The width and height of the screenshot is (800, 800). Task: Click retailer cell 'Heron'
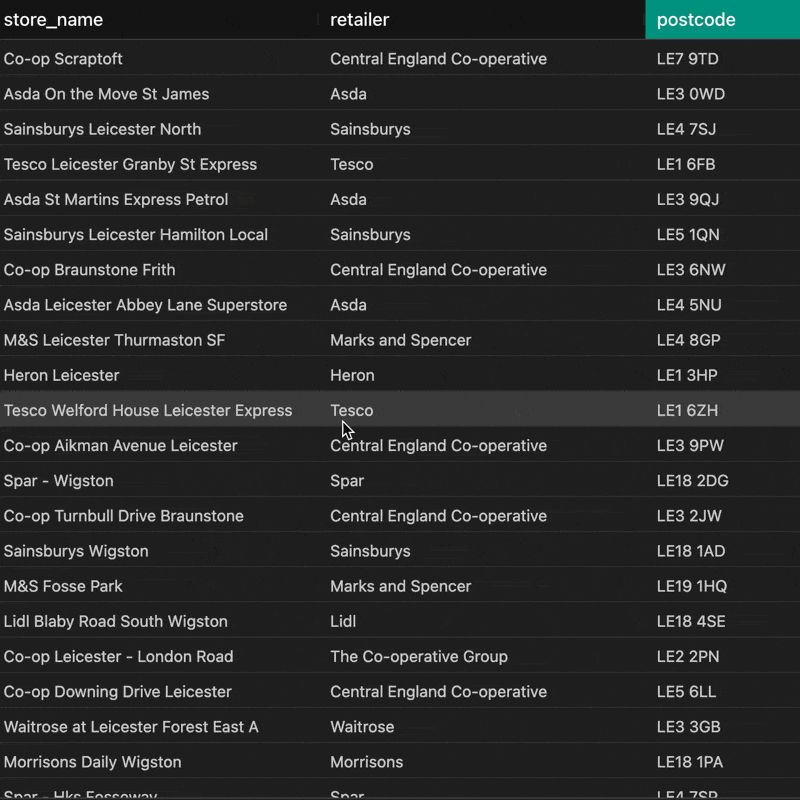352,376
